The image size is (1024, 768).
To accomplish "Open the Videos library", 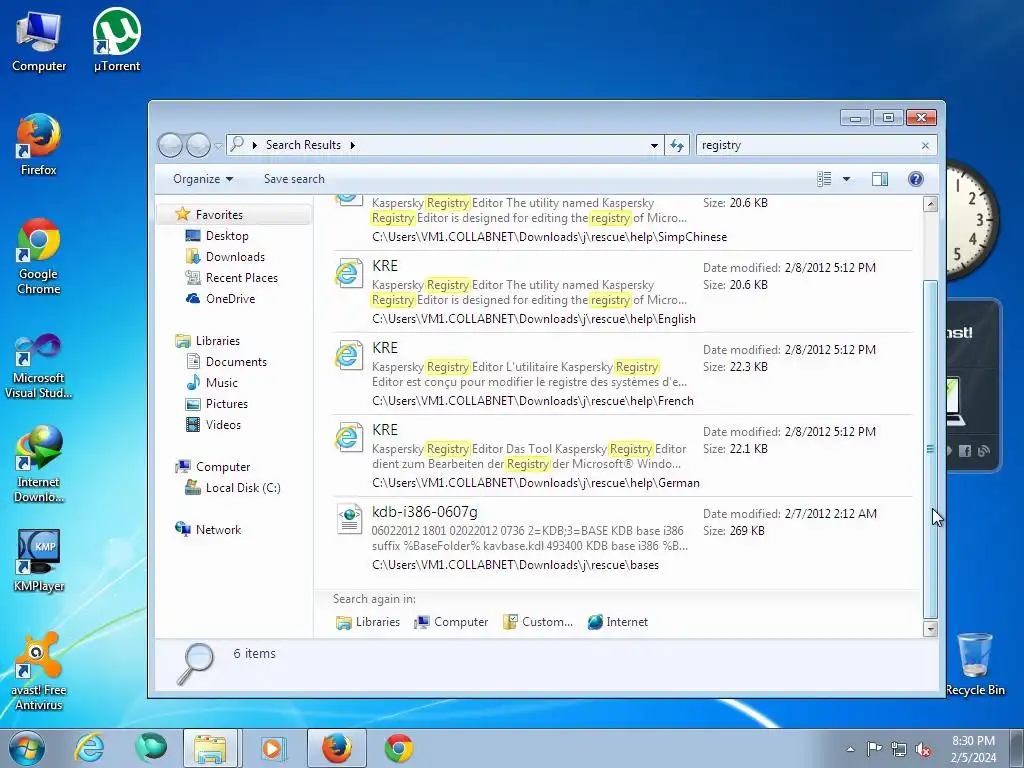I will (x=223, y=424).
